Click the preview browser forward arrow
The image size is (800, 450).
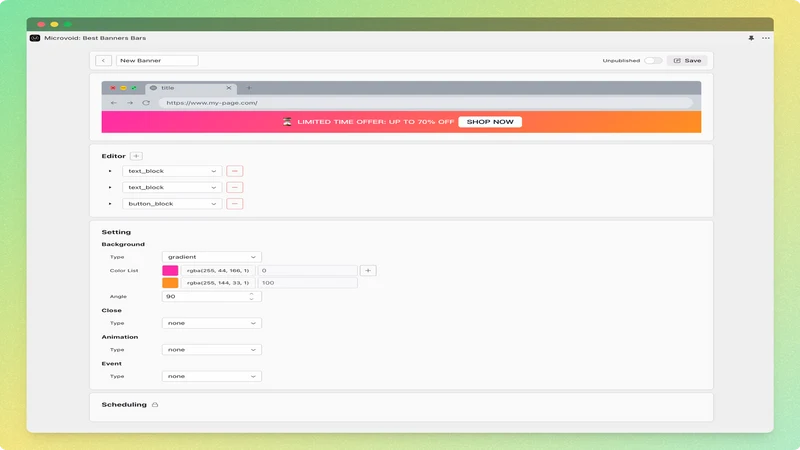[x=130, y=103]
